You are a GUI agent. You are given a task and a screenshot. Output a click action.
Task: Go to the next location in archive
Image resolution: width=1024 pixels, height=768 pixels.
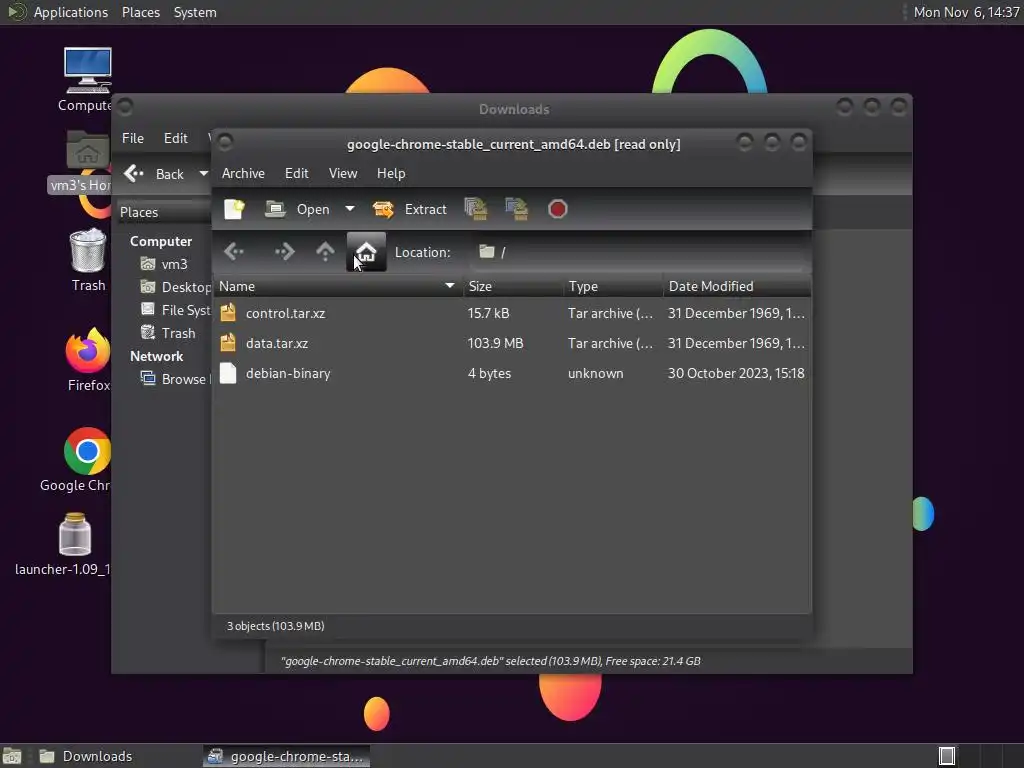(285, 251)
